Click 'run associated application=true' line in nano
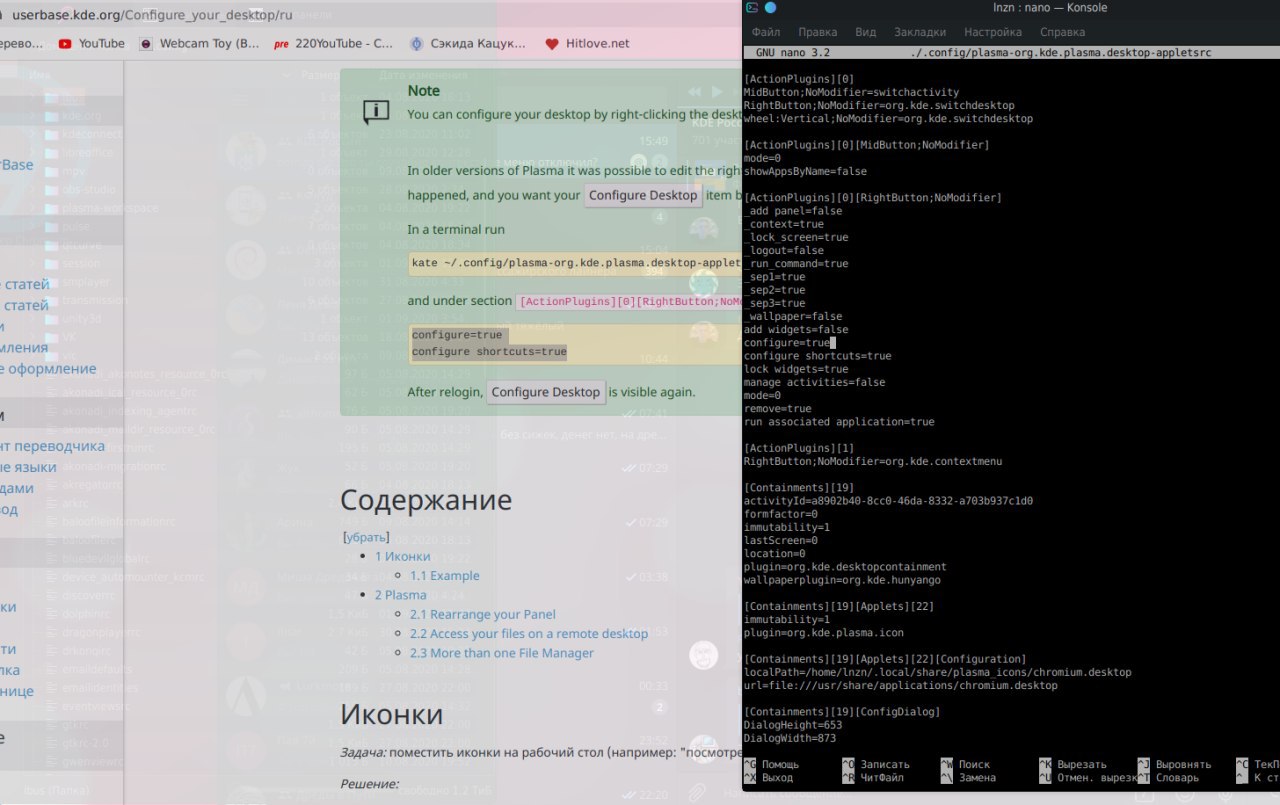 coord(839,422)
